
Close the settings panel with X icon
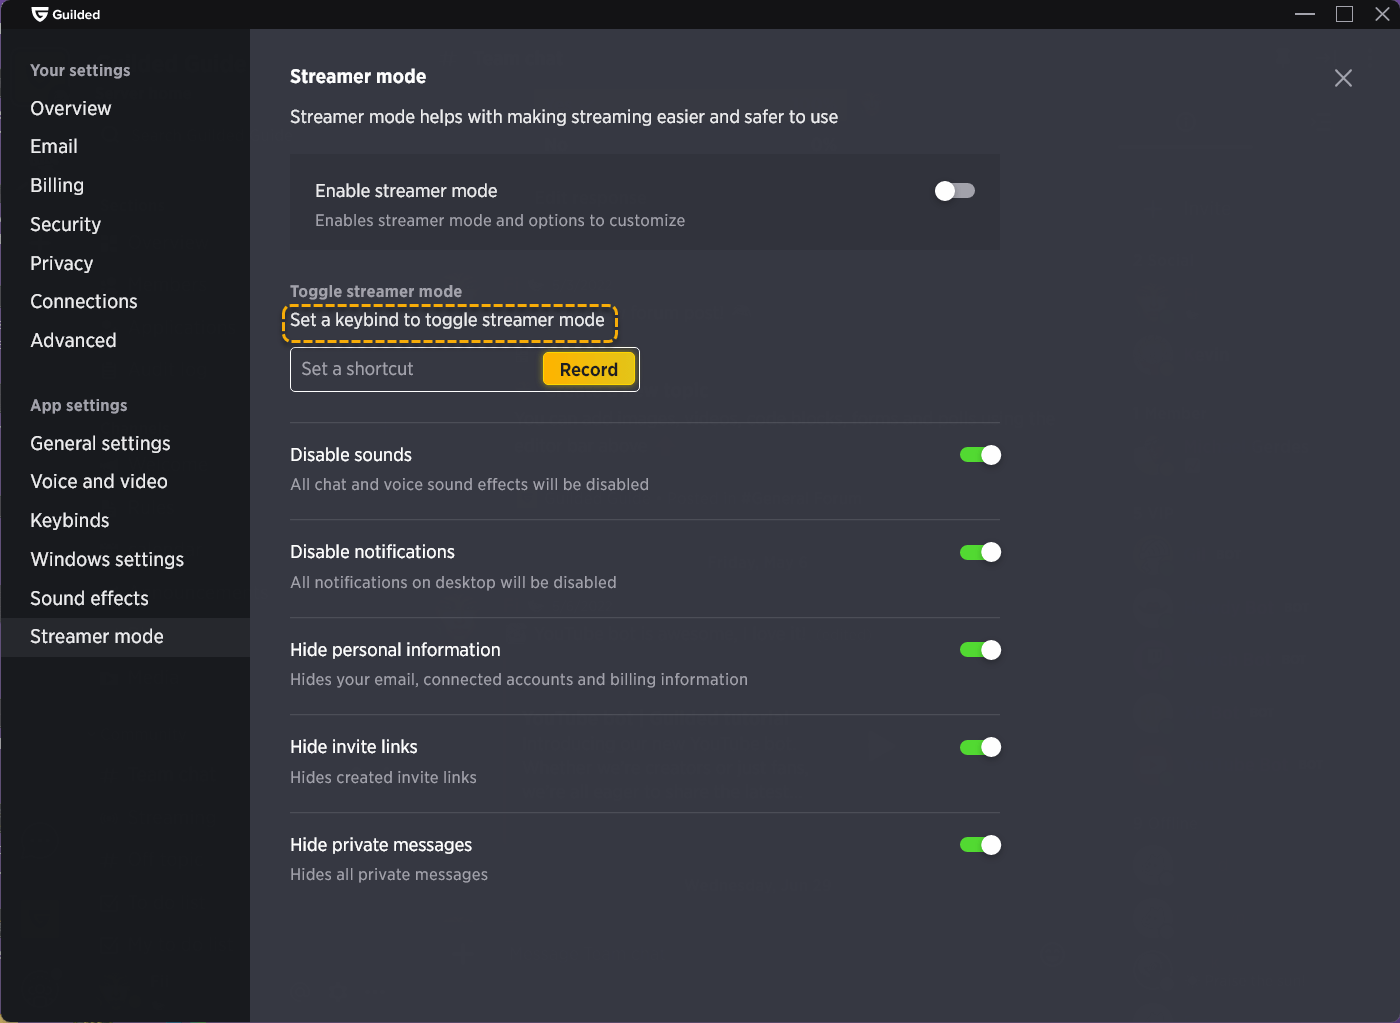1343,78
